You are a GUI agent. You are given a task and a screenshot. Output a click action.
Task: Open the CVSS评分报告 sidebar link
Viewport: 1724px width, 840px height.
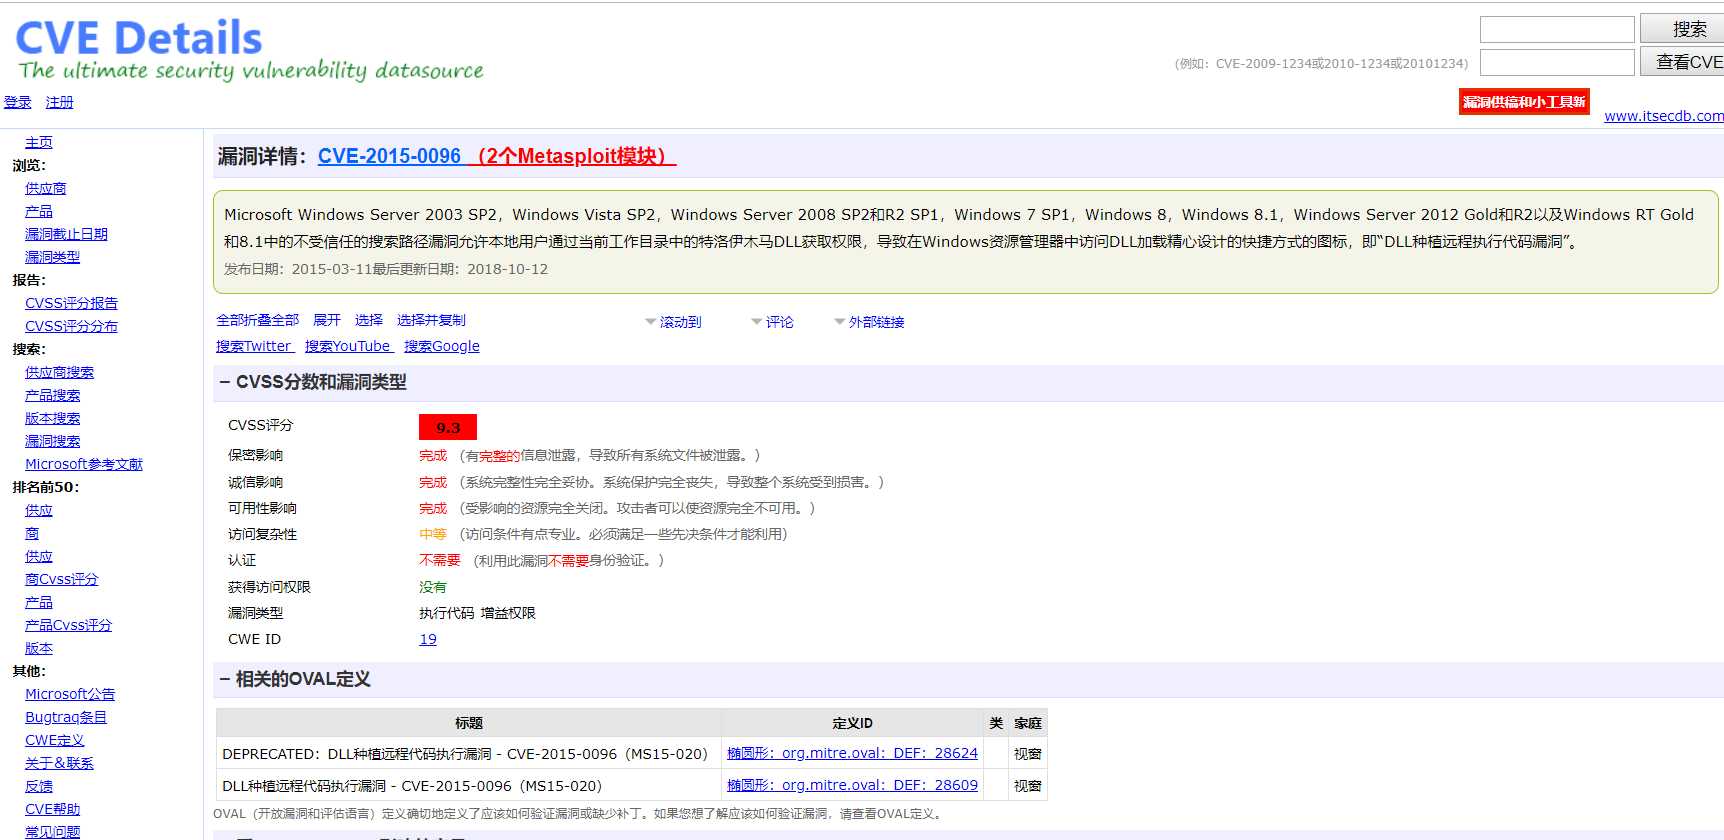point(71,303)
